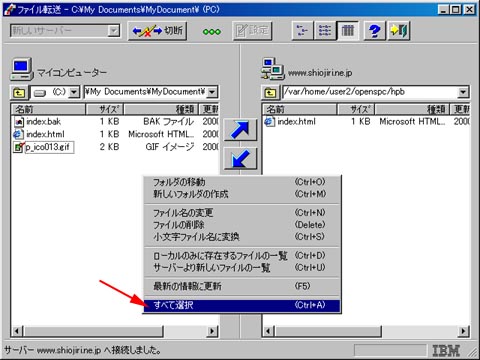Click the exit door icon

click(399, 31)
